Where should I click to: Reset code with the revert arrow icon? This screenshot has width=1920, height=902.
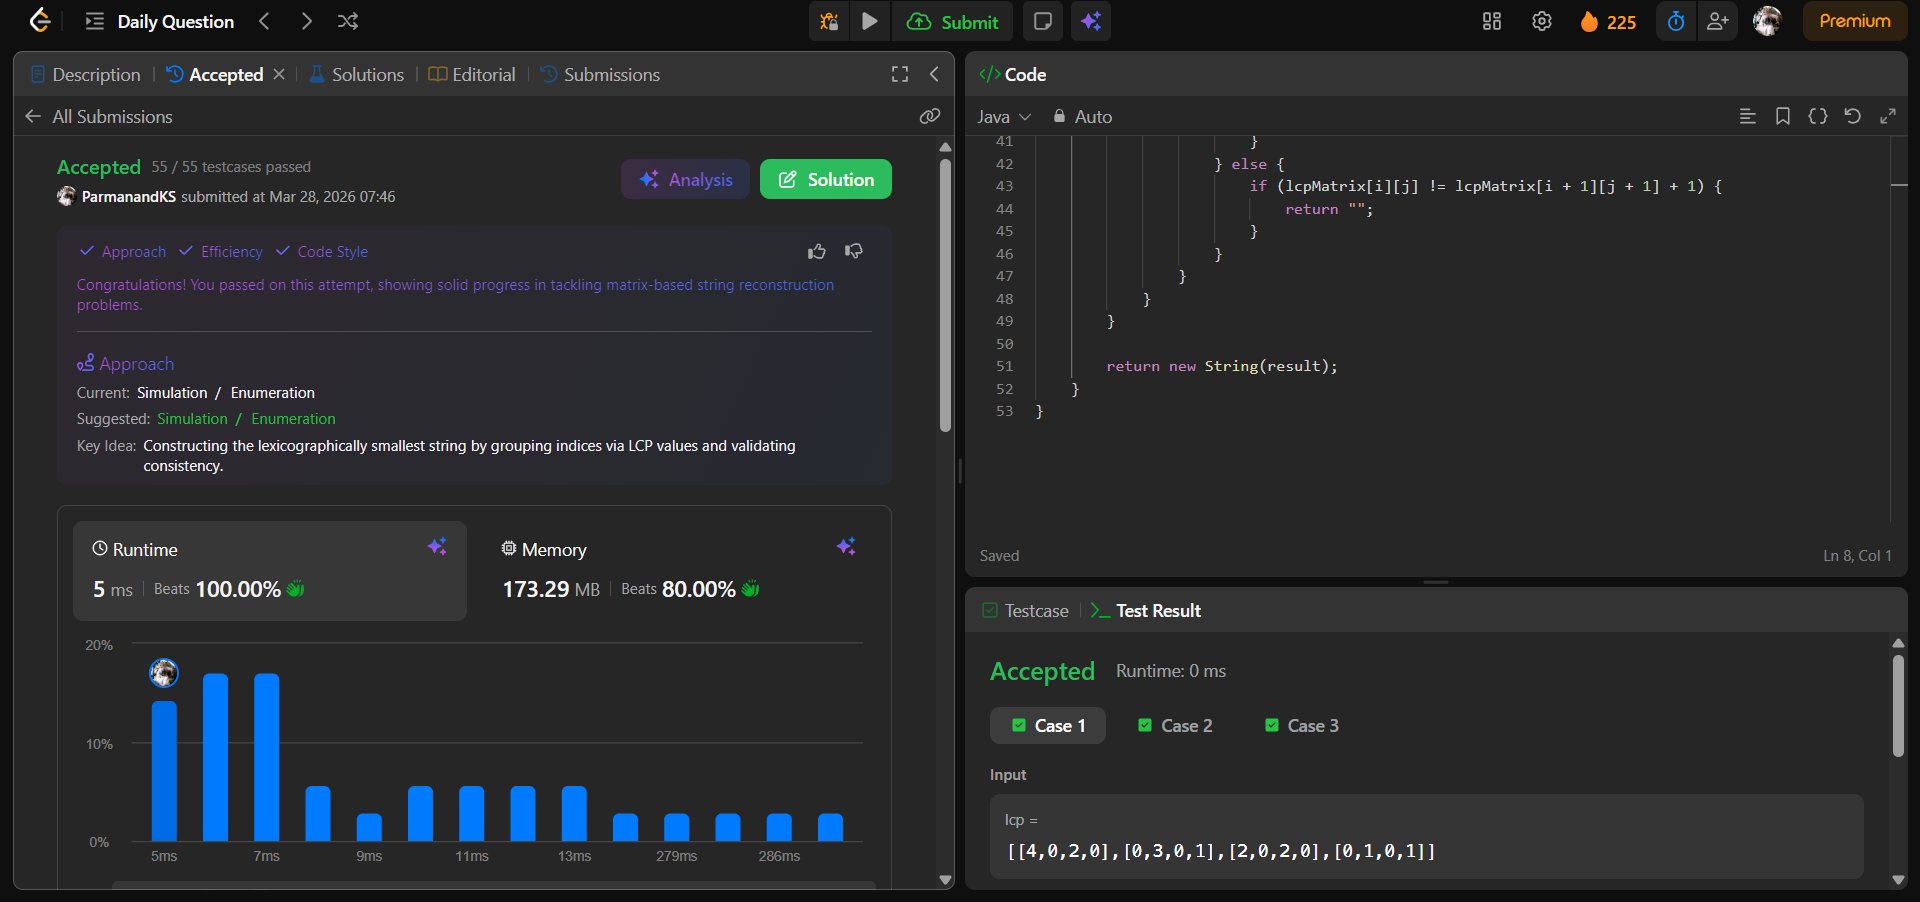1852,116
